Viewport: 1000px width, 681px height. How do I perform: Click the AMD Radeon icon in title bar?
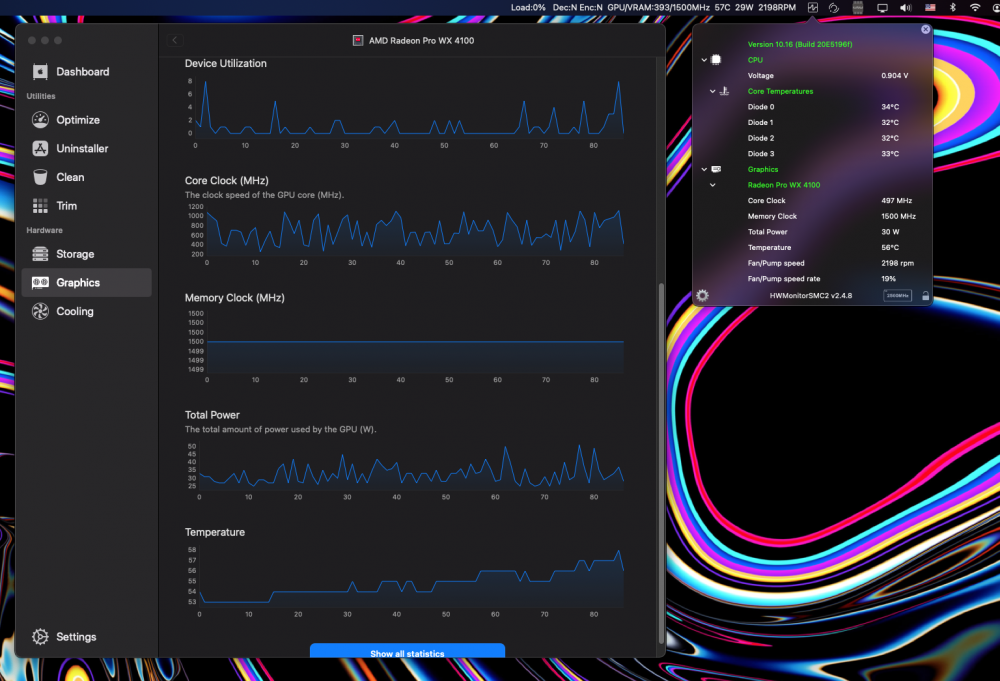tap(358, 40)
